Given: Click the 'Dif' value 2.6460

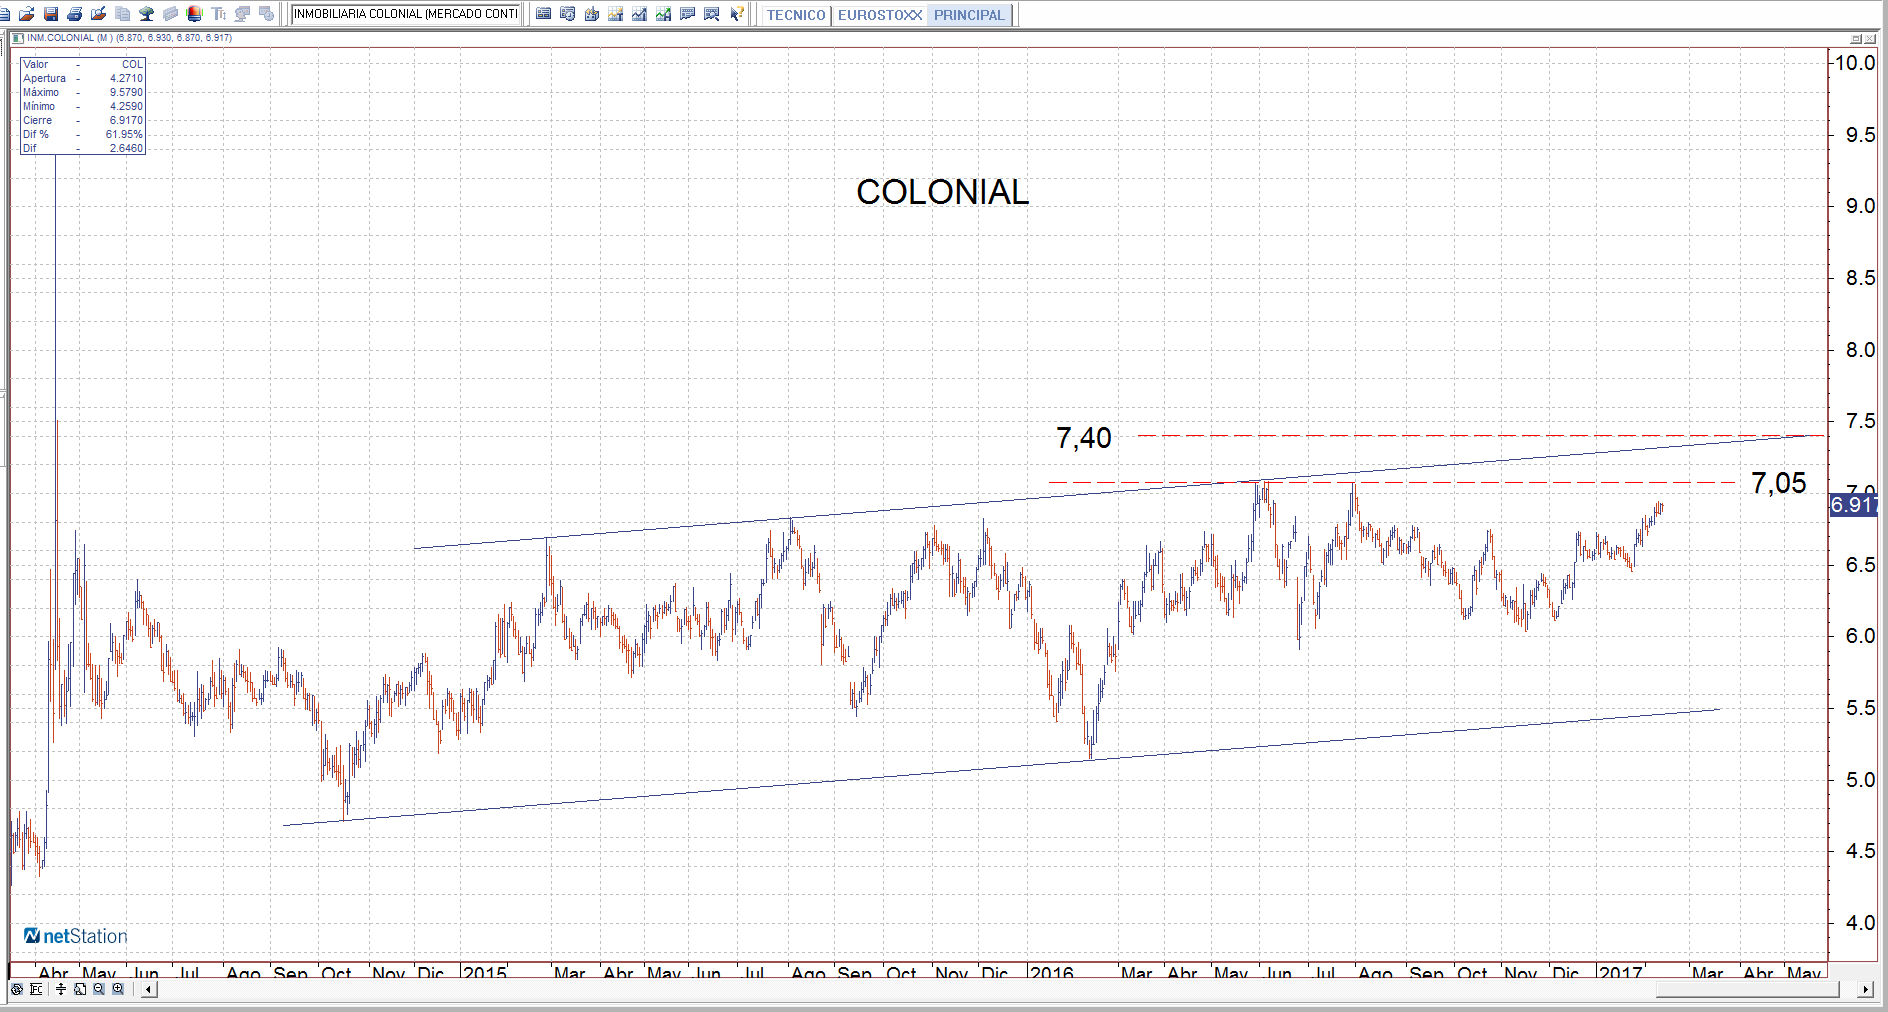Looking at the screenshot, I should [x=126, y=148].
